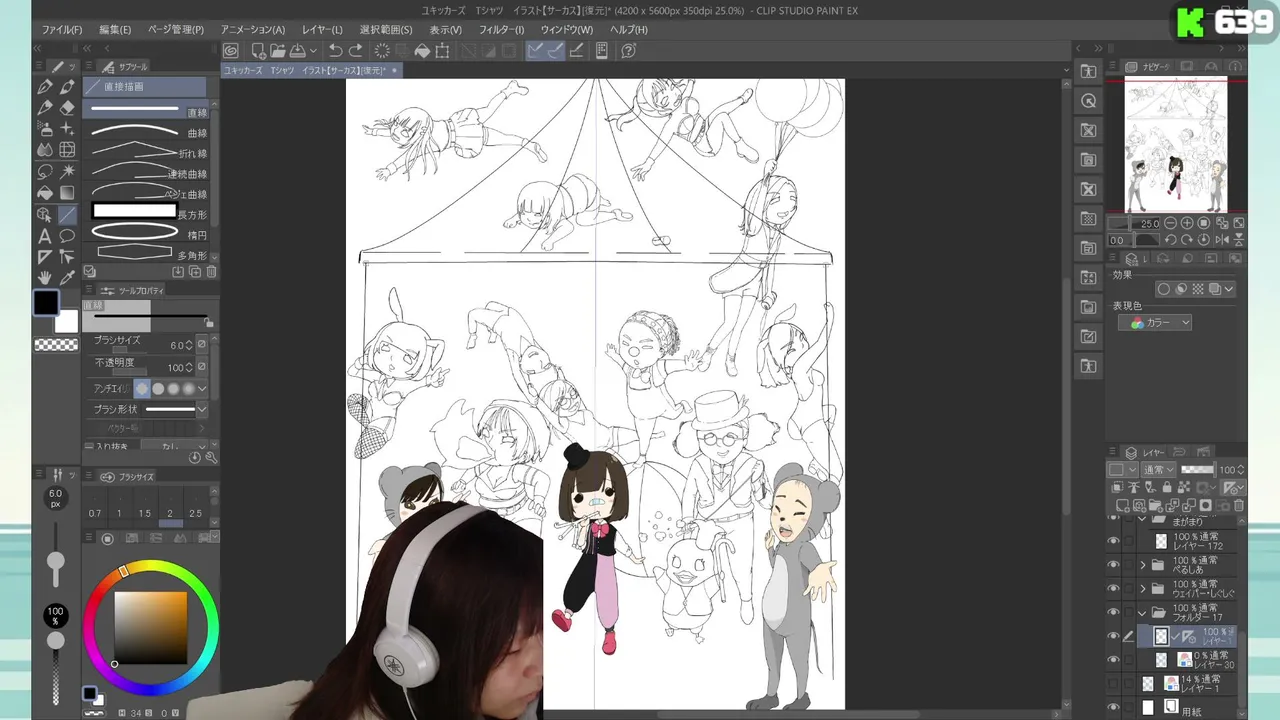
Task: Collapse the まがまり folder
Action: [1143, 520]
